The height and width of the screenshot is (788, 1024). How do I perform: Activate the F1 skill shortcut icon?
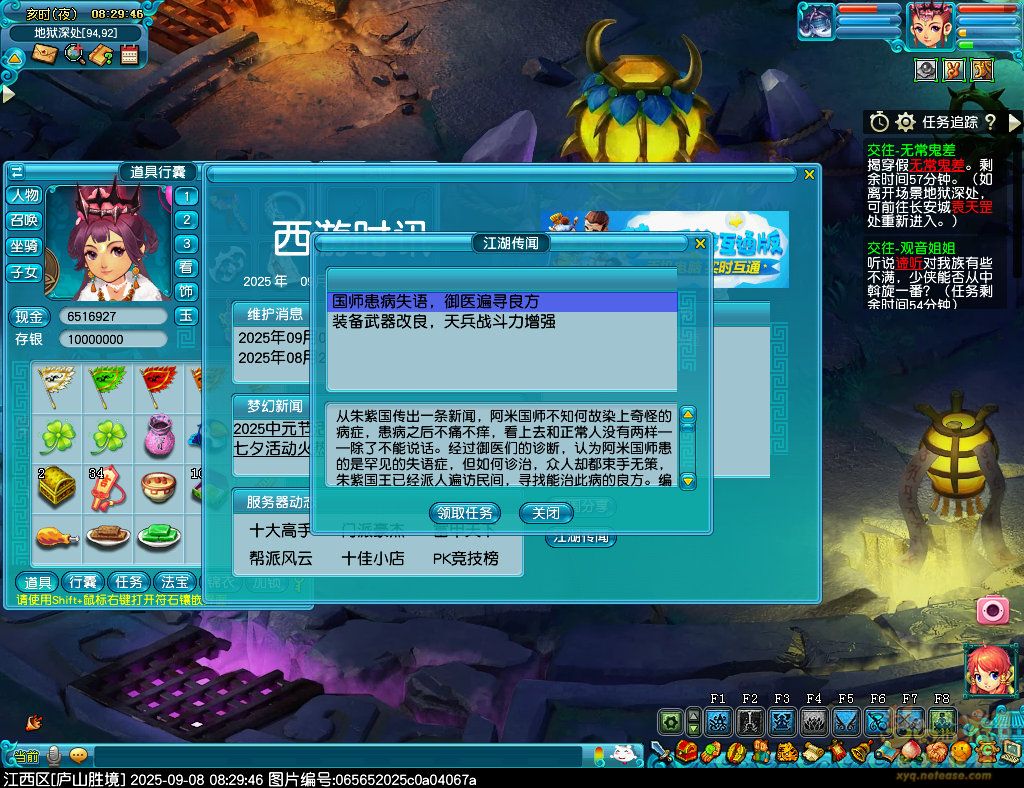pyautogui.click(x=717, y=721)
